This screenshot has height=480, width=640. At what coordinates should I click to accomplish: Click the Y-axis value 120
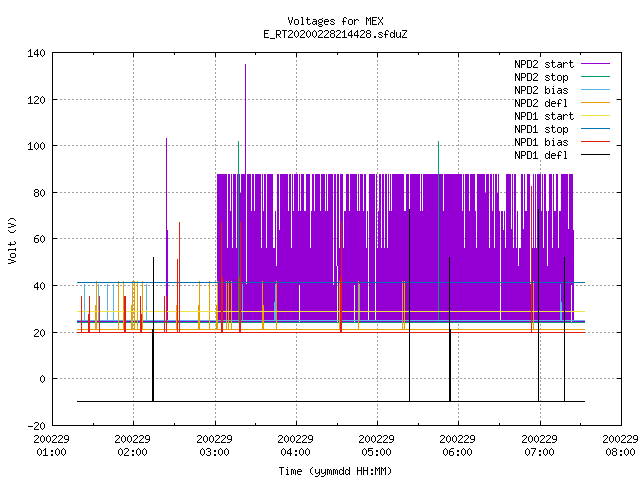pos(36,100)
